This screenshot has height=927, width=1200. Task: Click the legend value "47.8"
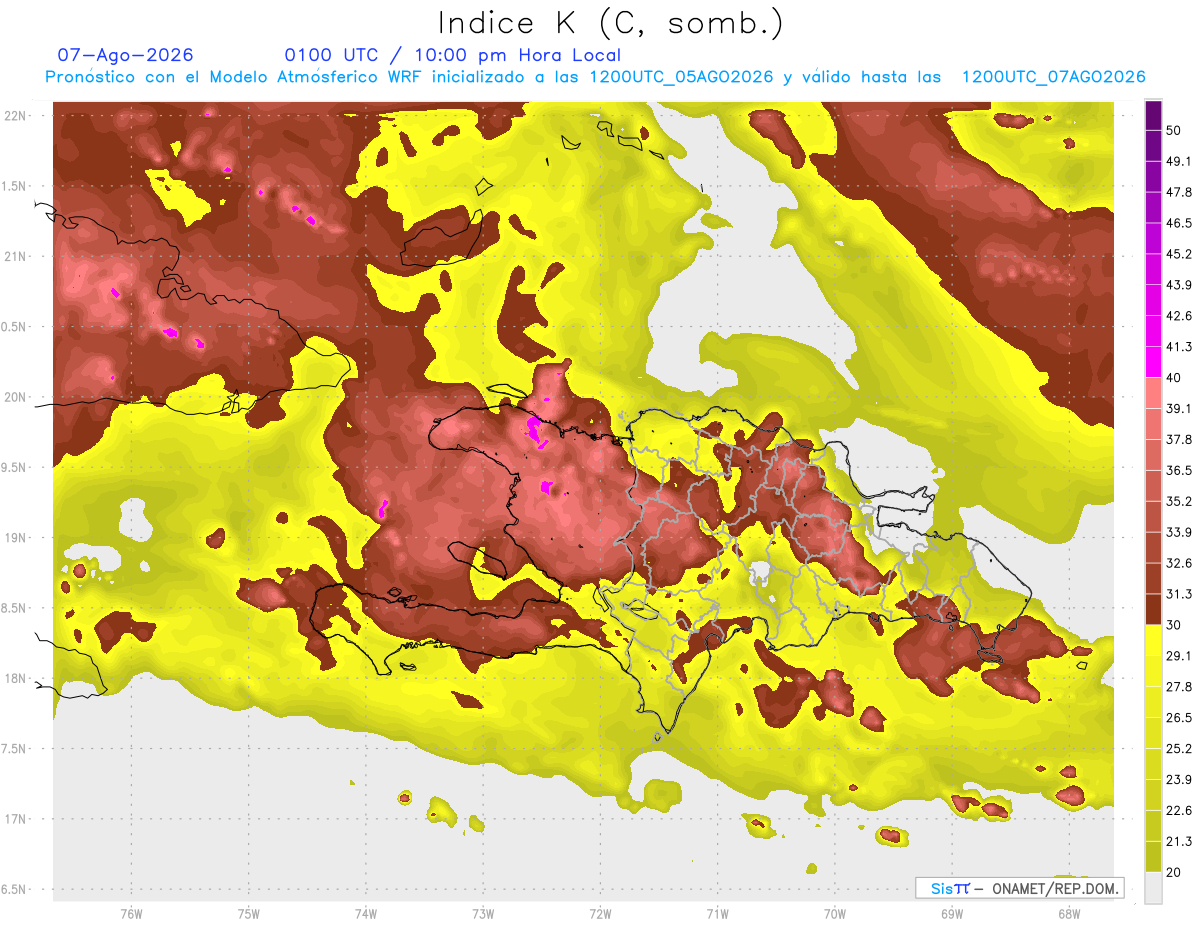click(1179, 192)
